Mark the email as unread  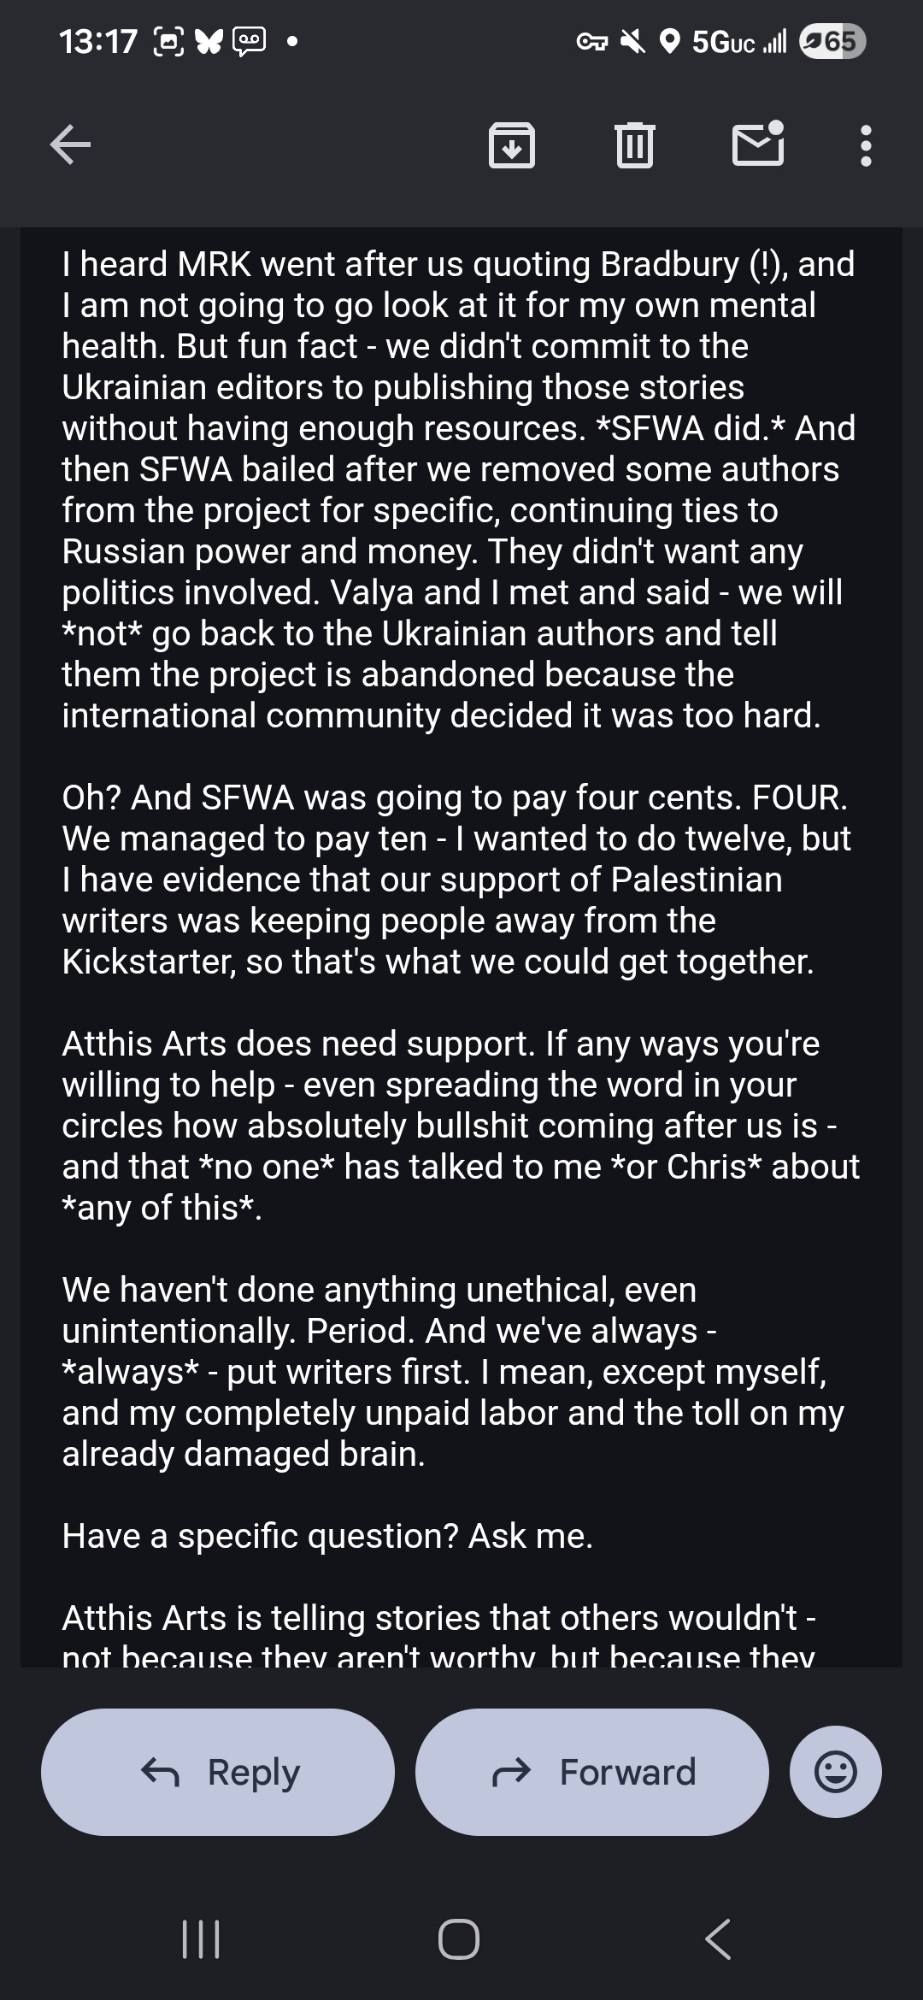tap(758, 144)
